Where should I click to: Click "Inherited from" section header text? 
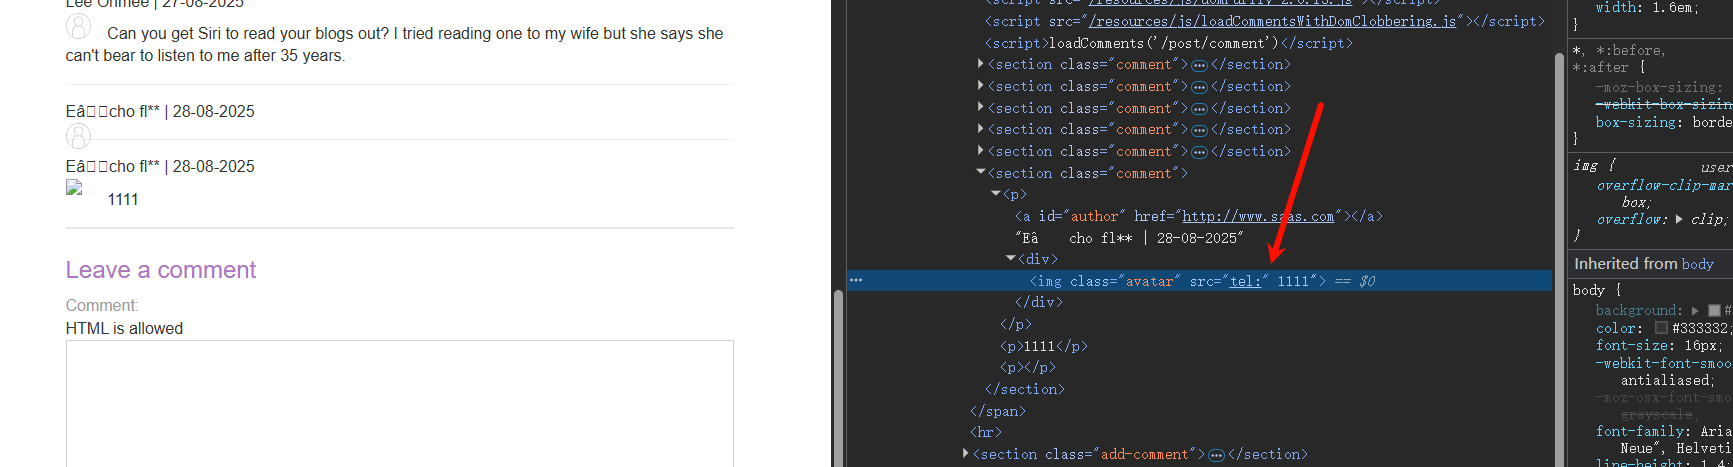pos(1625,264)
